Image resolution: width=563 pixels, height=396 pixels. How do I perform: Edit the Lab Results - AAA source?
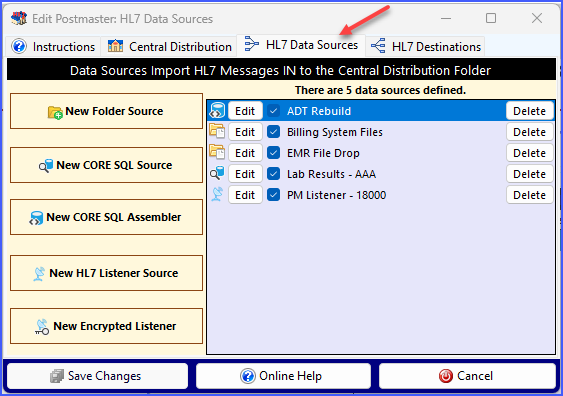pyautogui.click(x=245, y=174)
